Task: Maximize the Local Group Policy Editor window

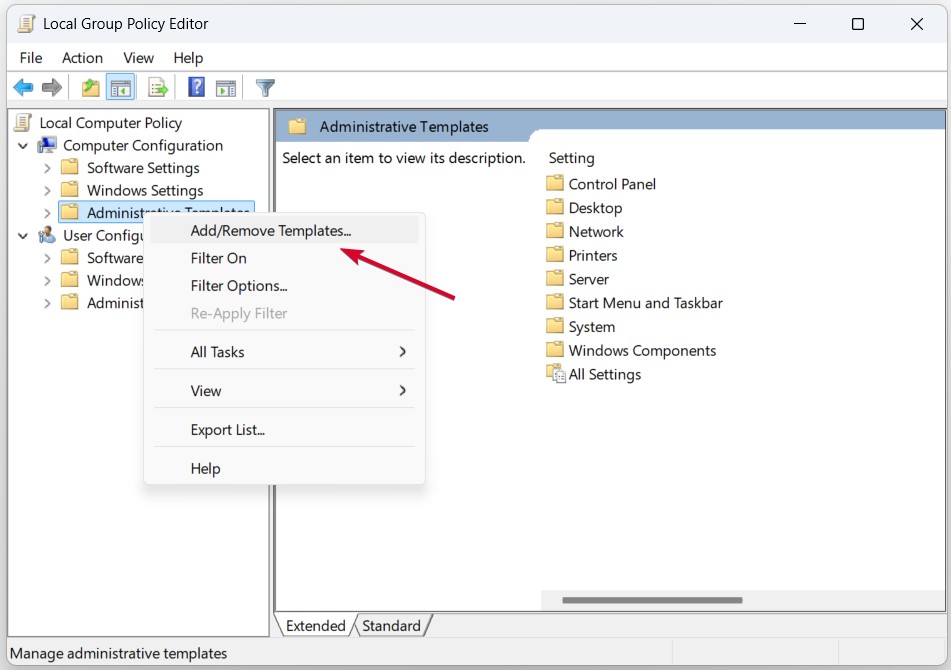Action: click(x=858, y=24)
